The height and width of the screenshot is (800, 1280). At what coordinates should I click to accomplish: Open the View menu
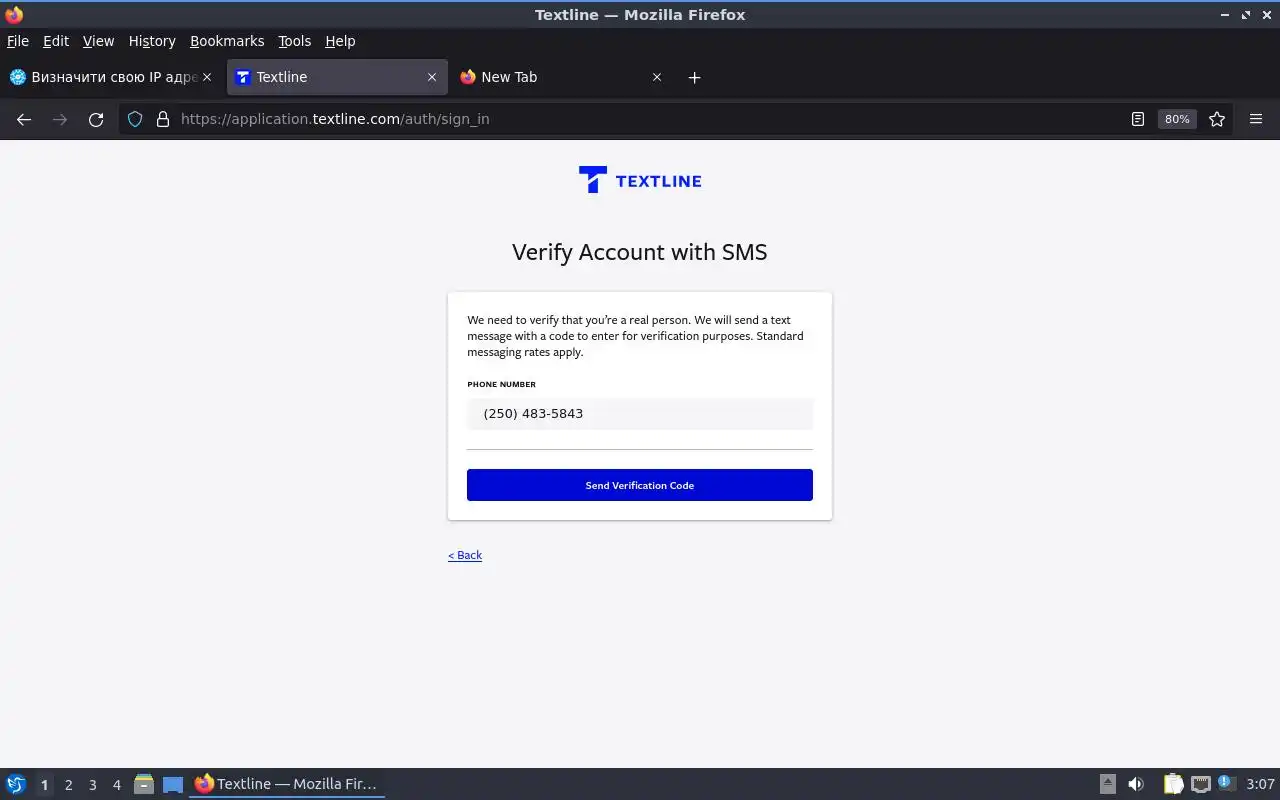tap(98, 41)
